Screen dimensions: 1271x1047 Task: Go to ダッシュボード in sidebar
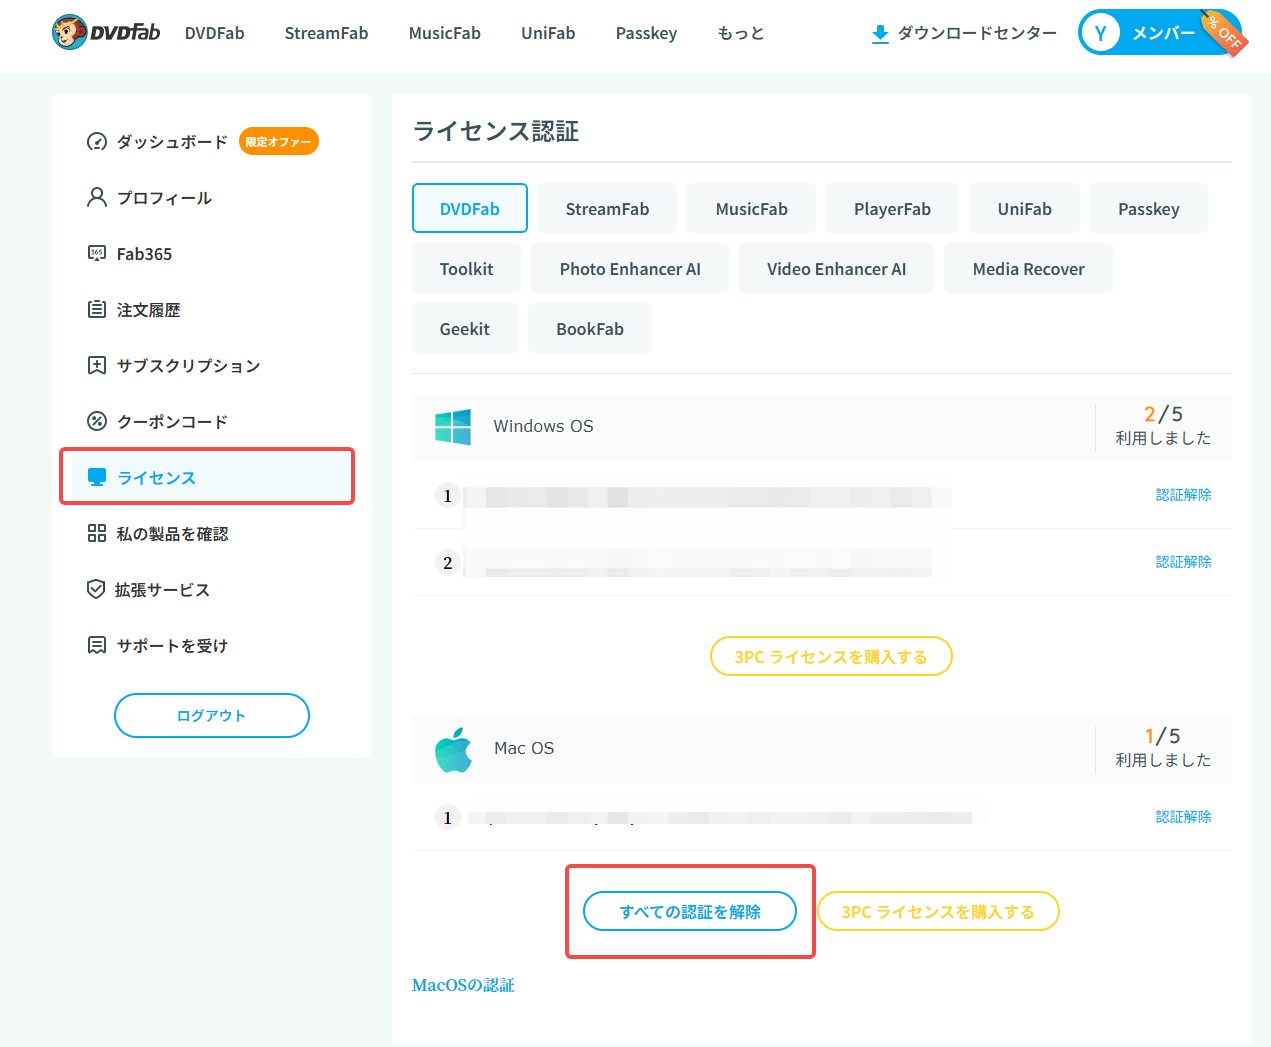172,142
